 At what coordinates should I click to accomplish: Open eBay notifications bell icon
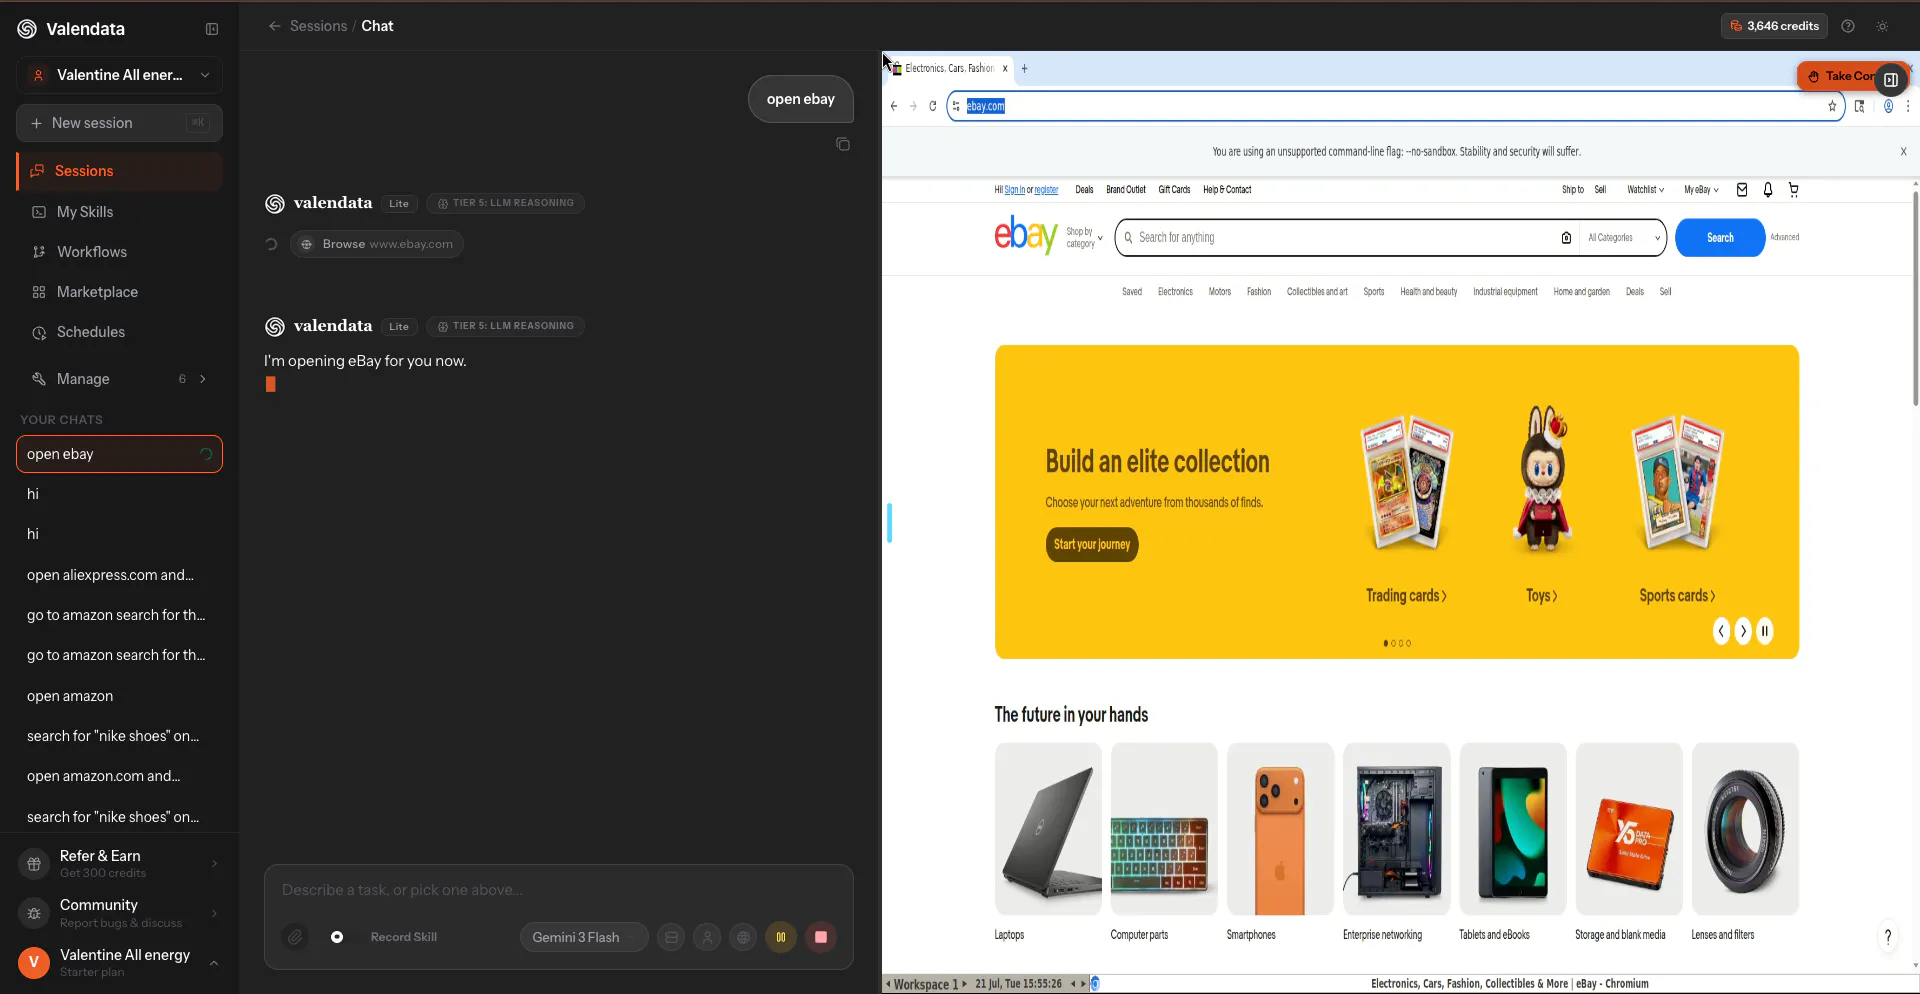pos(1768,190)
